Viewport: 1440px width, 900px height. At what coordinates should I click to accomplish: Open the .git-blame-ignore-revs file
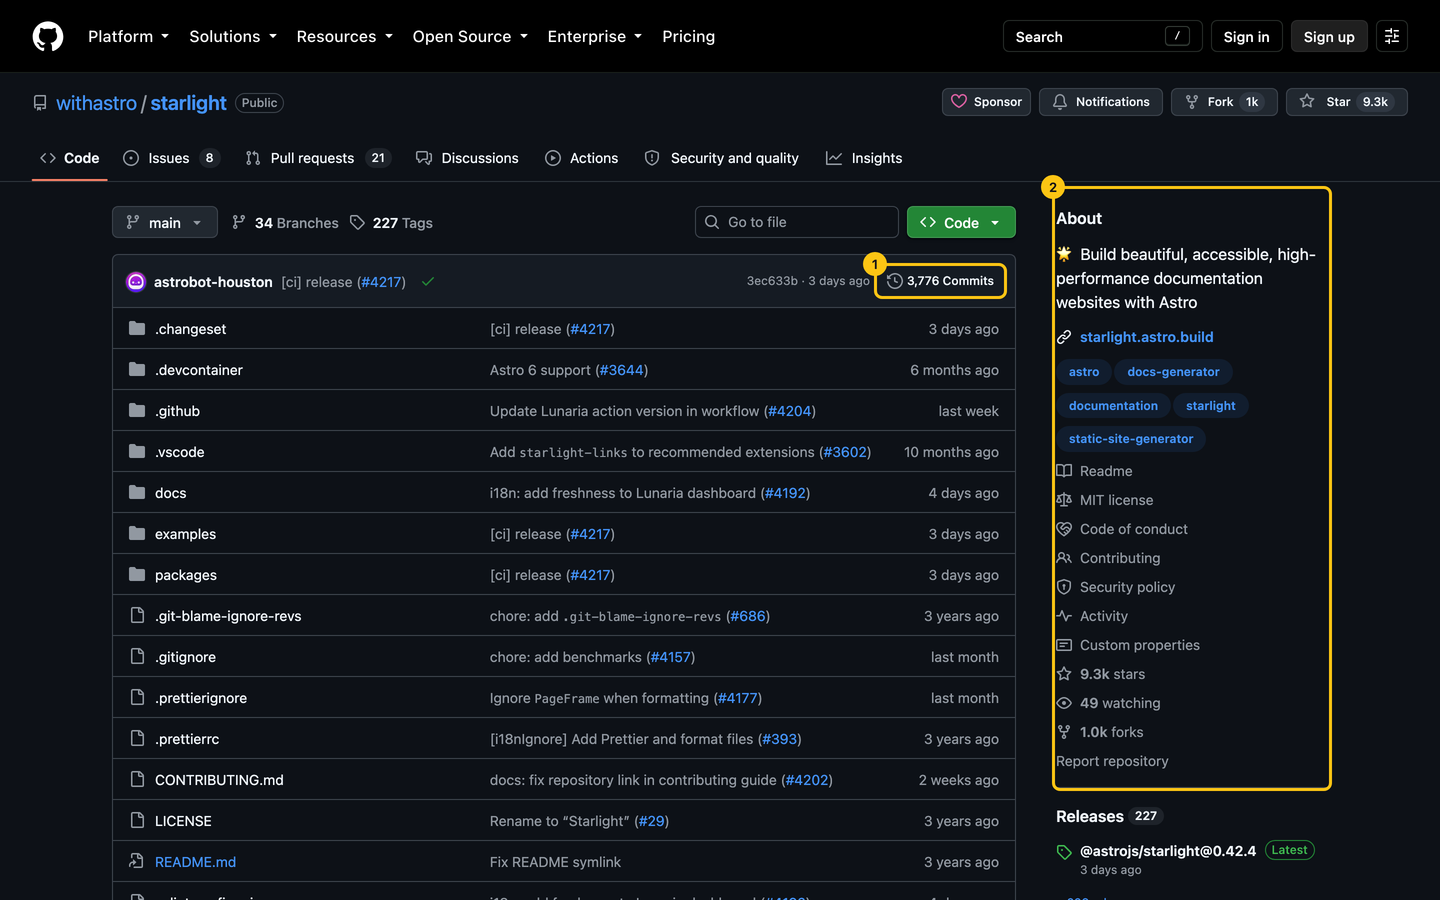coord(228,616)
